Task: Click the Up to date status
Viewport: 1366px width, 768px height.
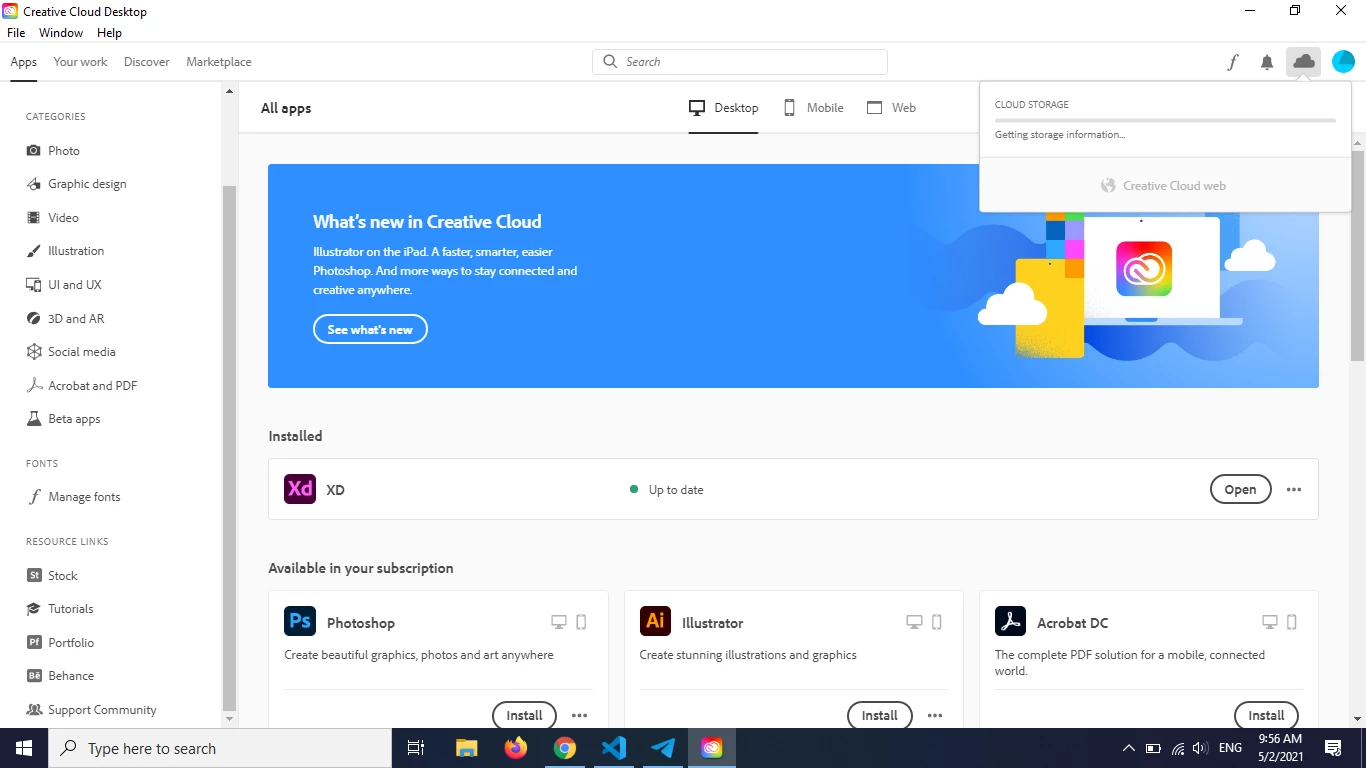Action: pyautogui.click(x=667, y=490)
